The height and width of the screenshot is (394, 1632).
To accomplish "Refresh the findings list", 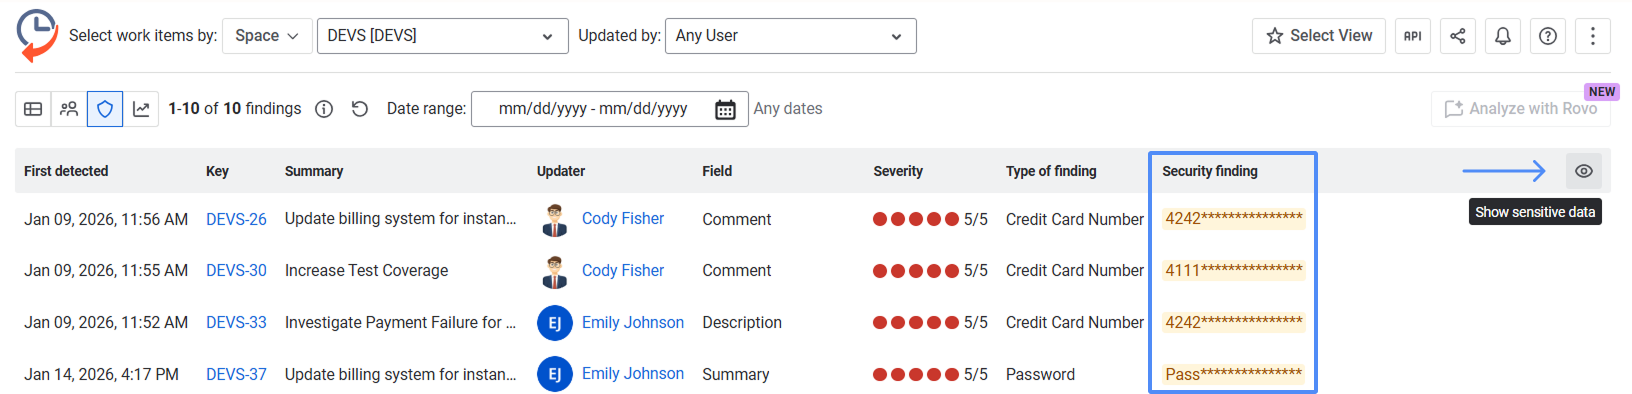I will (x=360, y=109).
